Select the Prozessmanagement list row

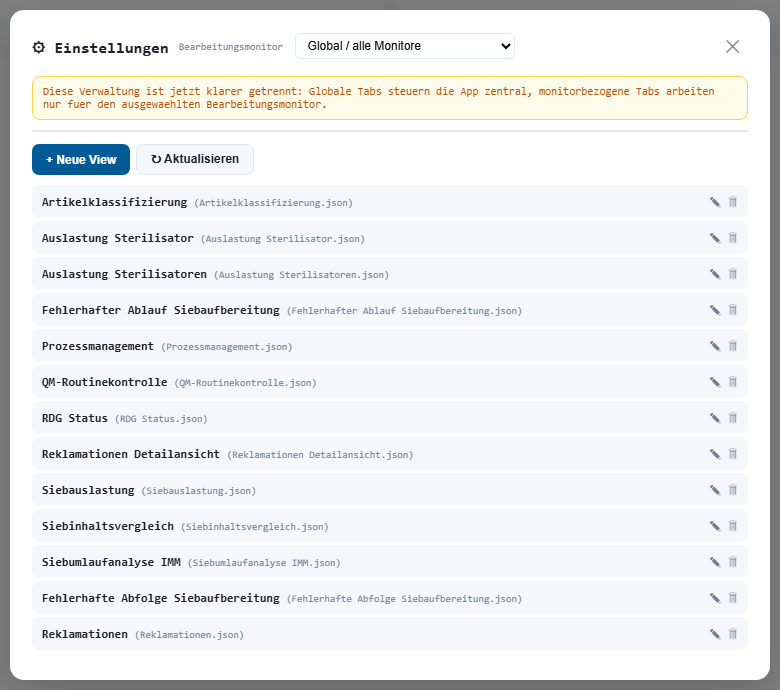pos(98,346)
